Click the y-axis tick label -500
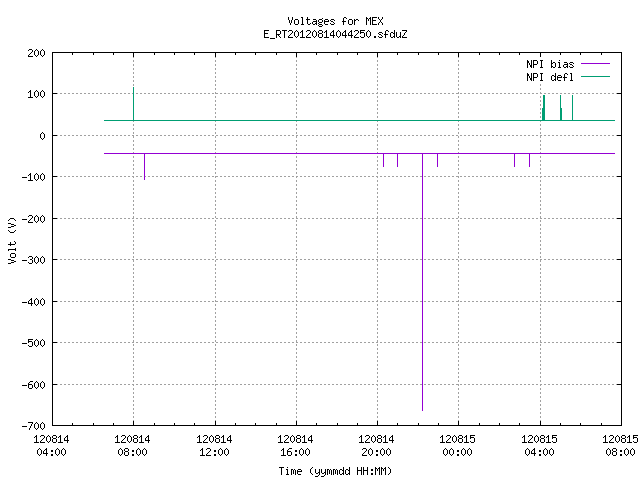 click(33, 343)
